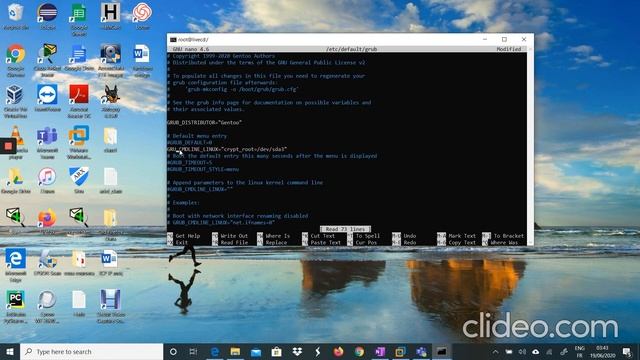Click the 'Write Out' nano shortcut label
Image resolution: width=640 pixels, height=360 pixels.
(234, 236)
